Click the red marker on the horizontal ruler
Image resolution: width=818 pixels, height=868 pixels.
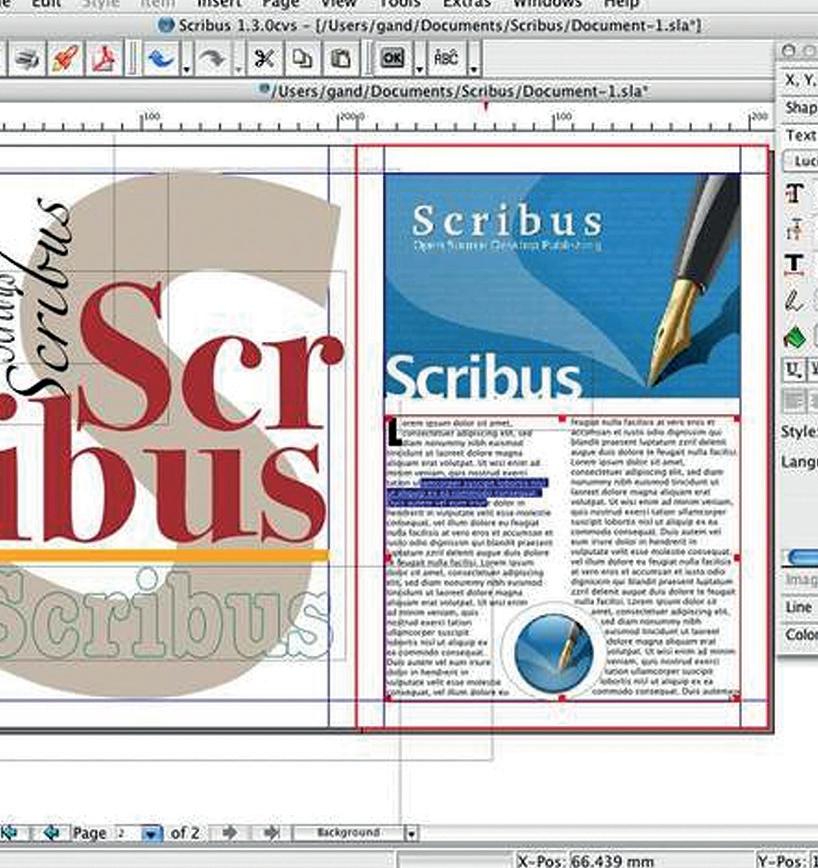click(486, 105)
